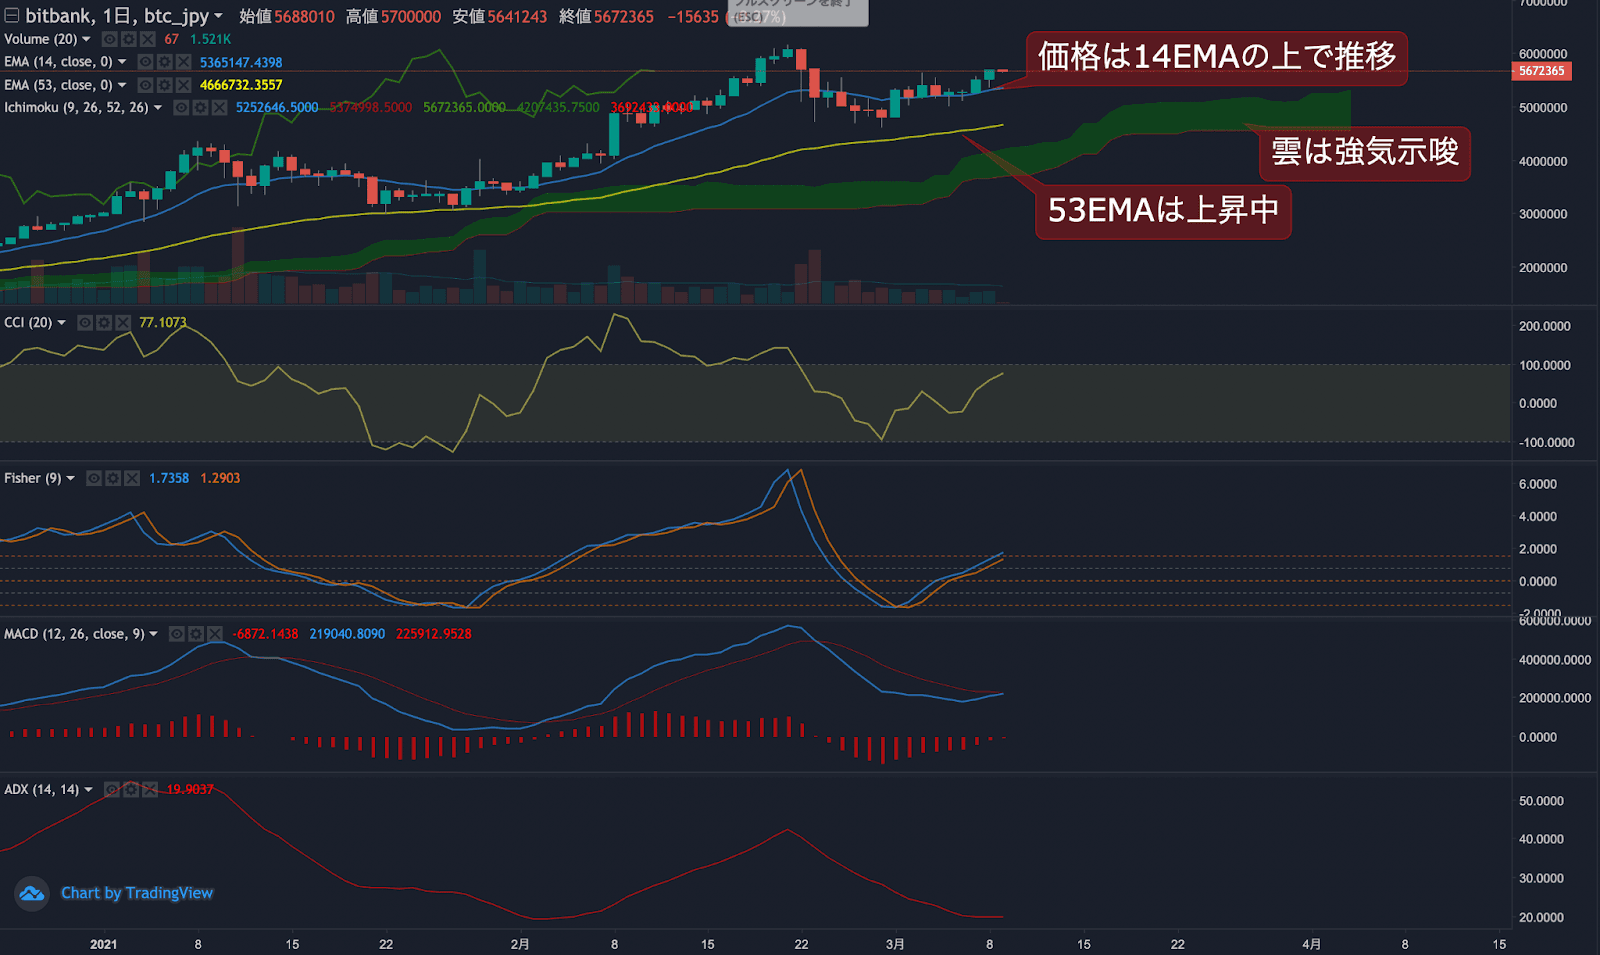Click the current price label 5672365 on axis

pos(1543,71)
